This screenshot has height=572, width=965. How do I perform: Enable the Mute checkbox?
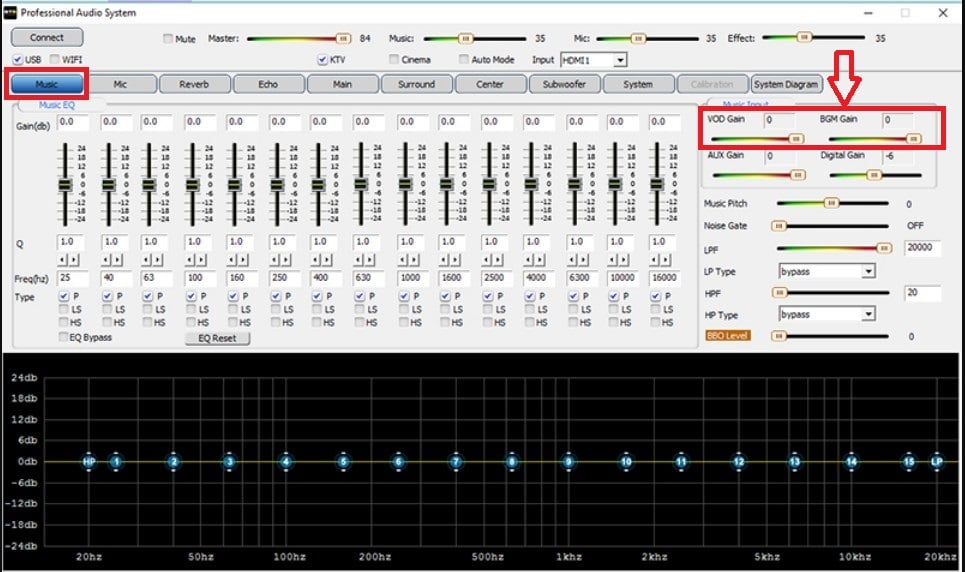pyautogui.click(x=168, y=39)
